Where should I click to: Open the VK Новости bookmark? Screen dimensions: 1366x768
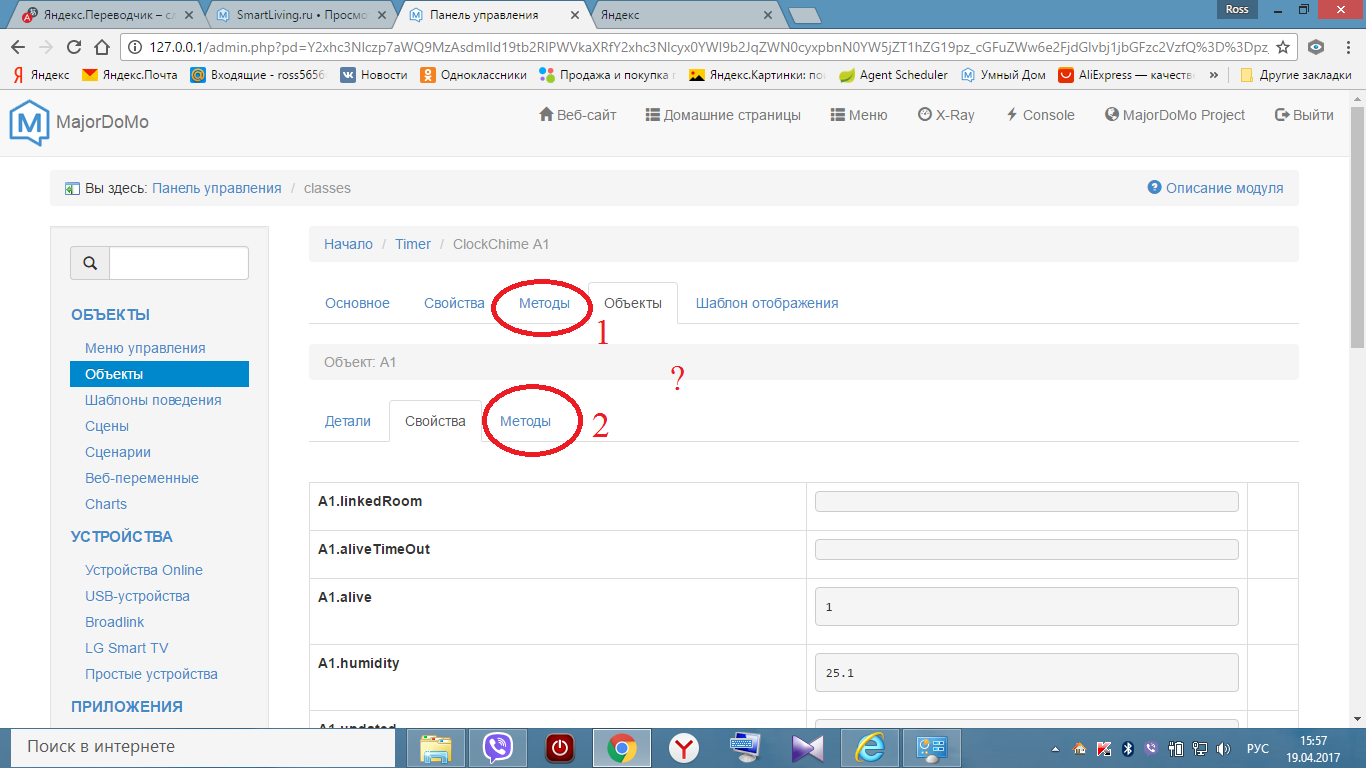tap(374, 75)
